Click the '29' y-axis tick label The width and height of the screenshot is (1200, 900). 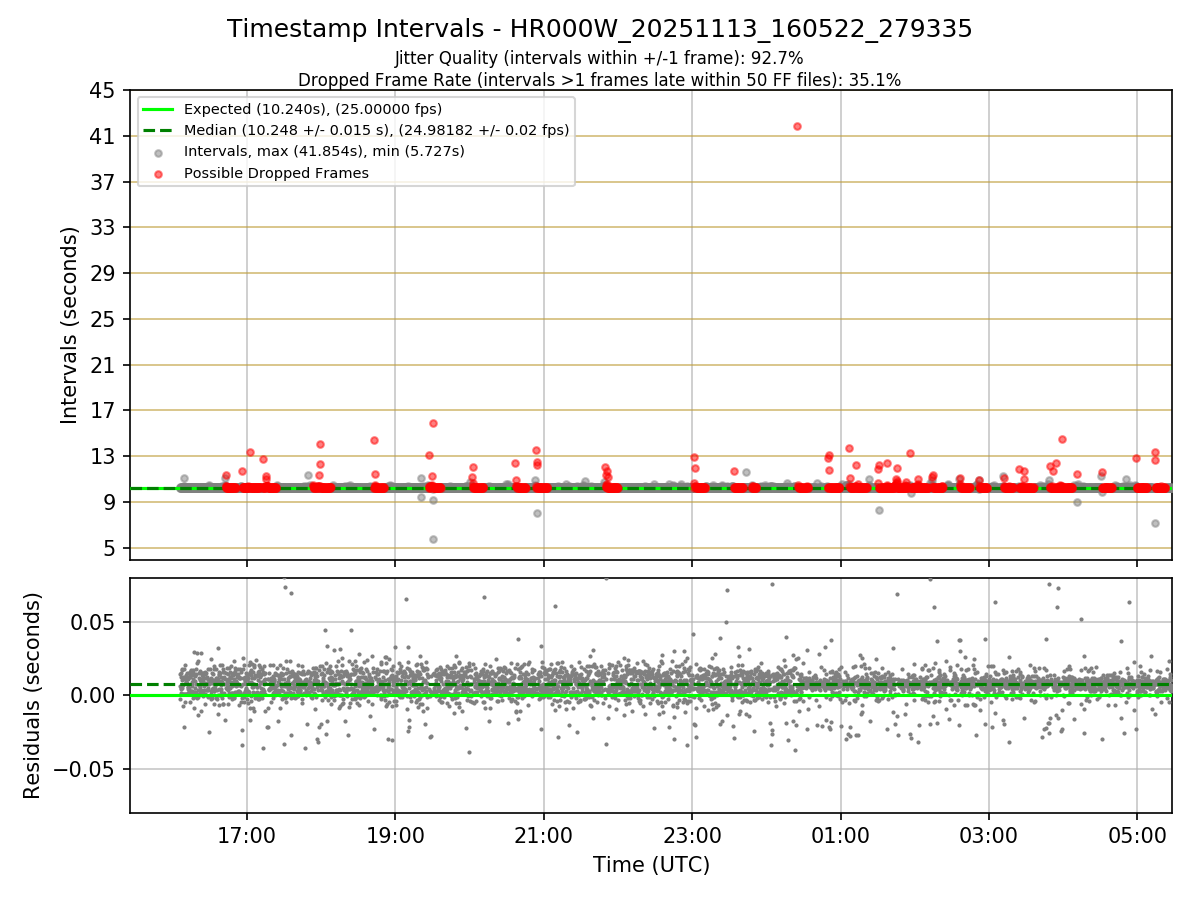pos(103,273)
